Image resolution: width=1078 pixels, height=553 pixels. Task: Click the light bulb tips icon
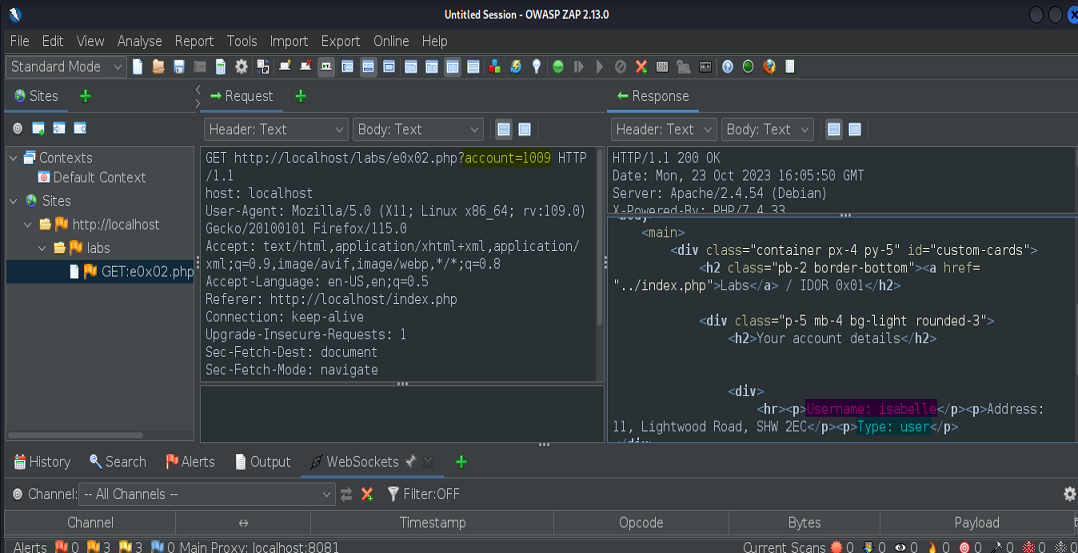pyautogui.click(x=536, y=67)
